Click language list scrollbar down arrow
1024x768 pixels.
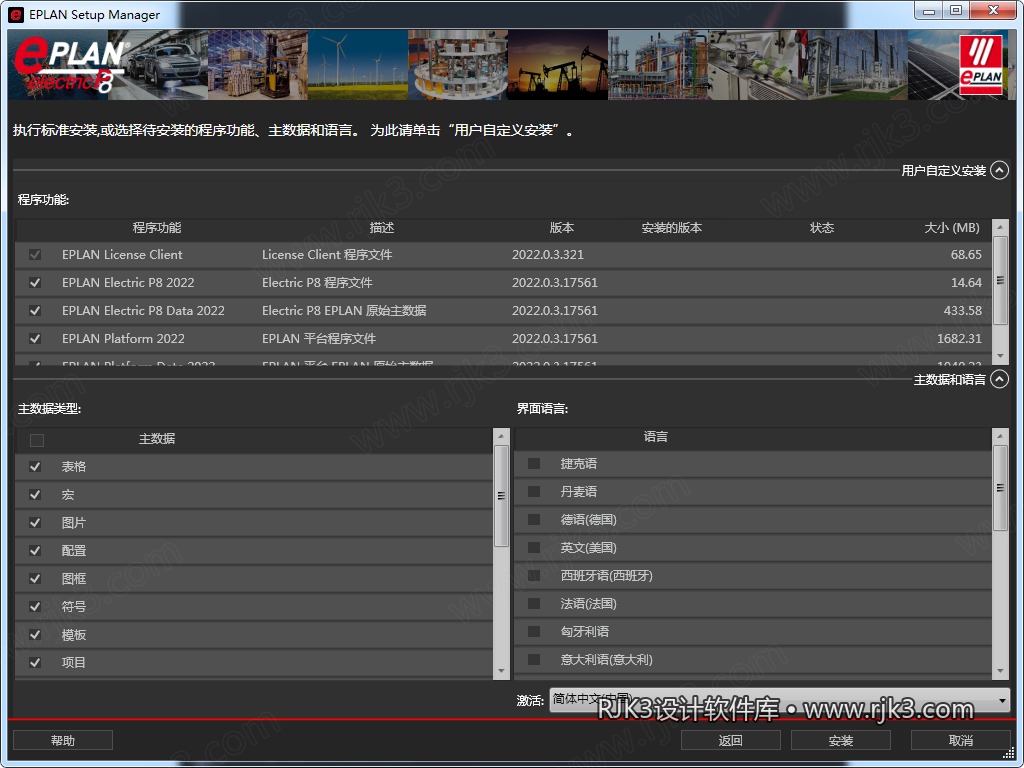point(1000,671)
